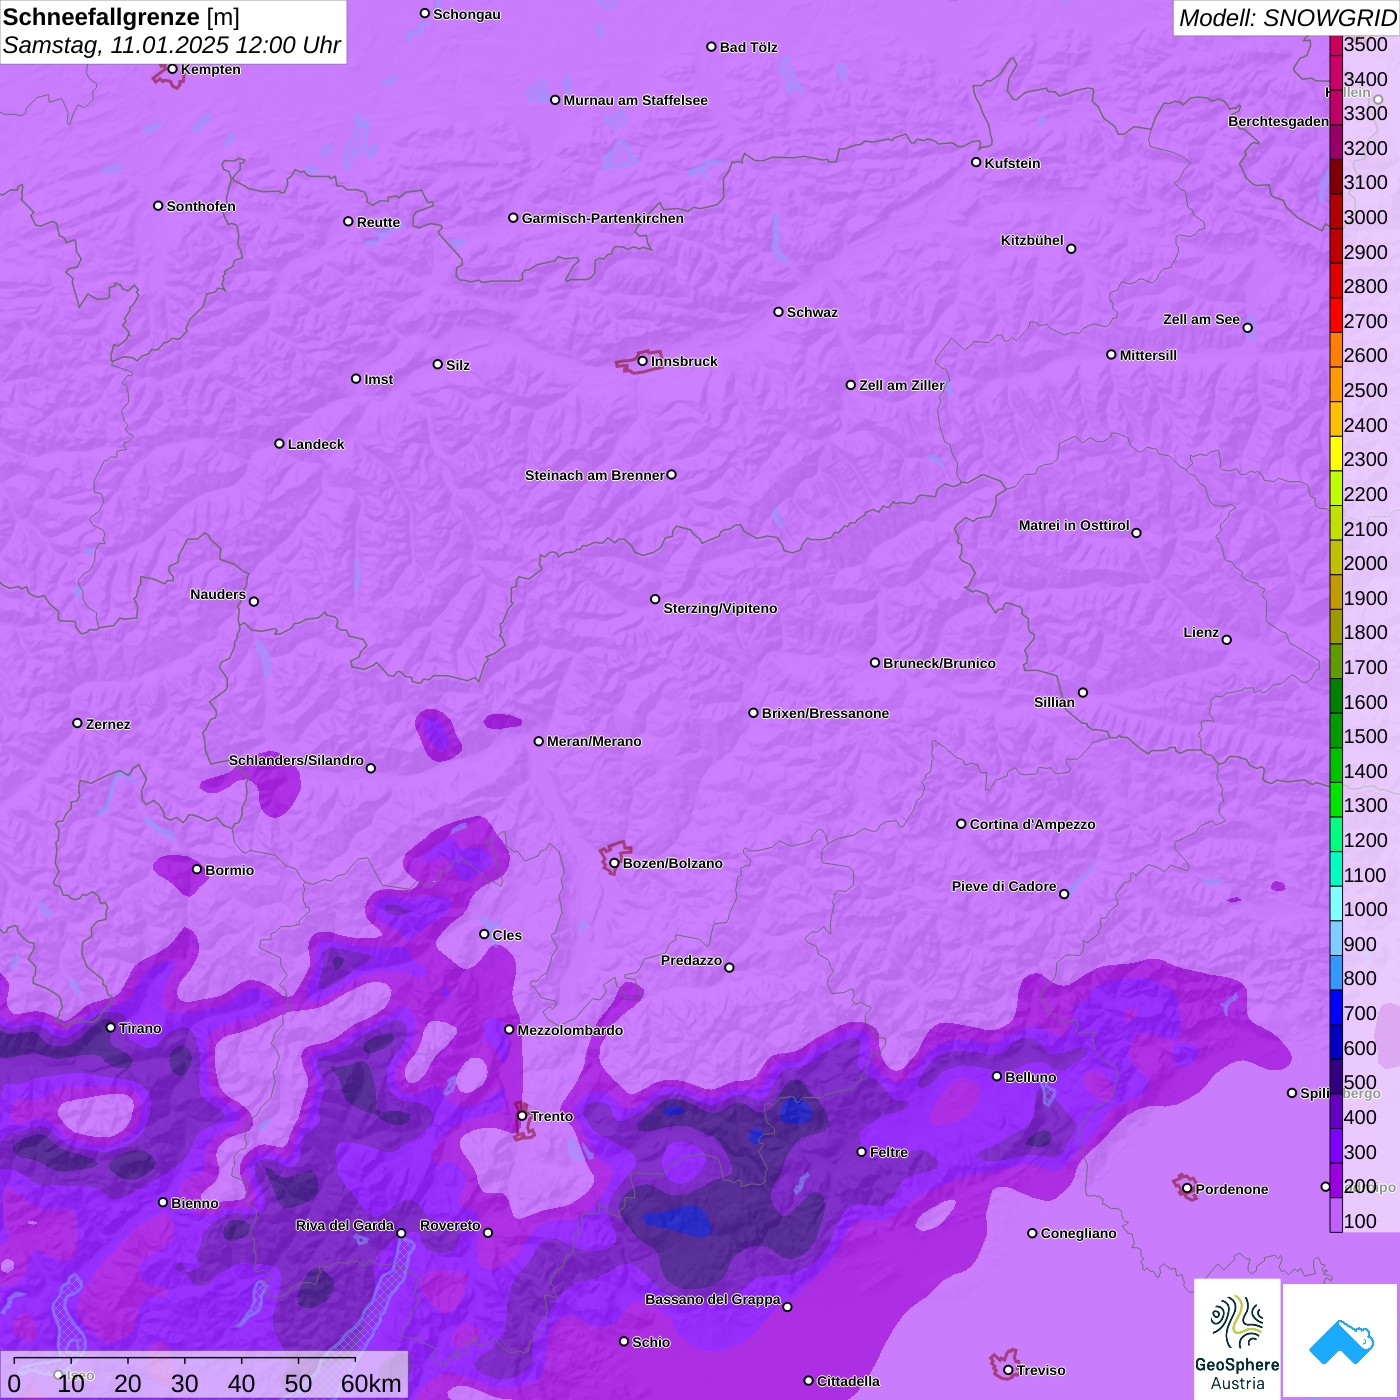This screenshot has height=1400, width=1400.
Task: Select the Riva del Garda label
Action: click(x=344, y=1225)
